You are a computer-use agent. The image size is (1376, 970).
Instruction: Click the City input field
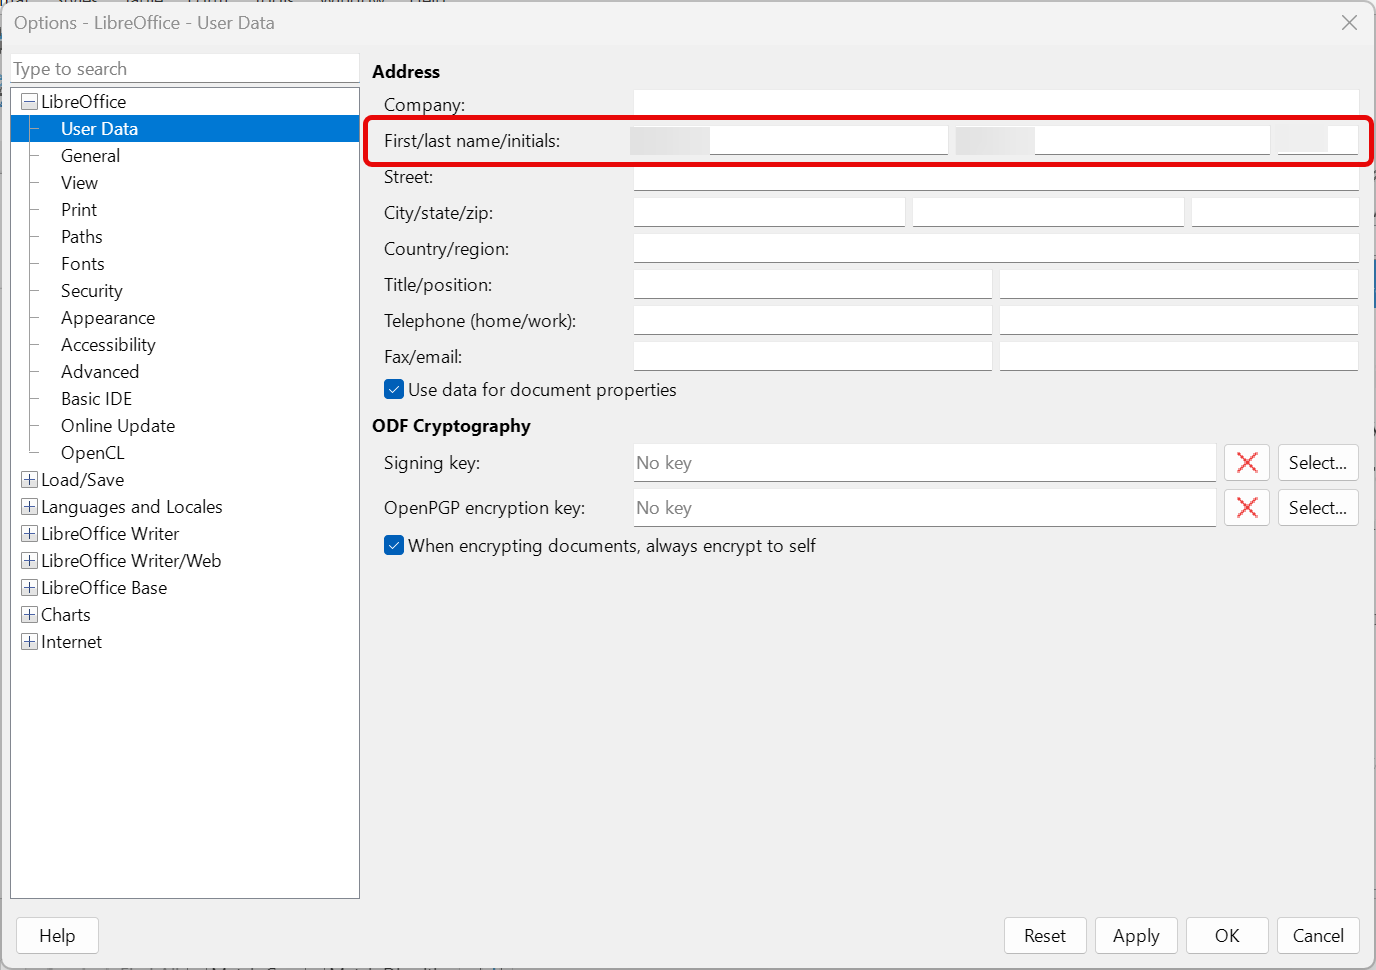(x=769, y=212)
